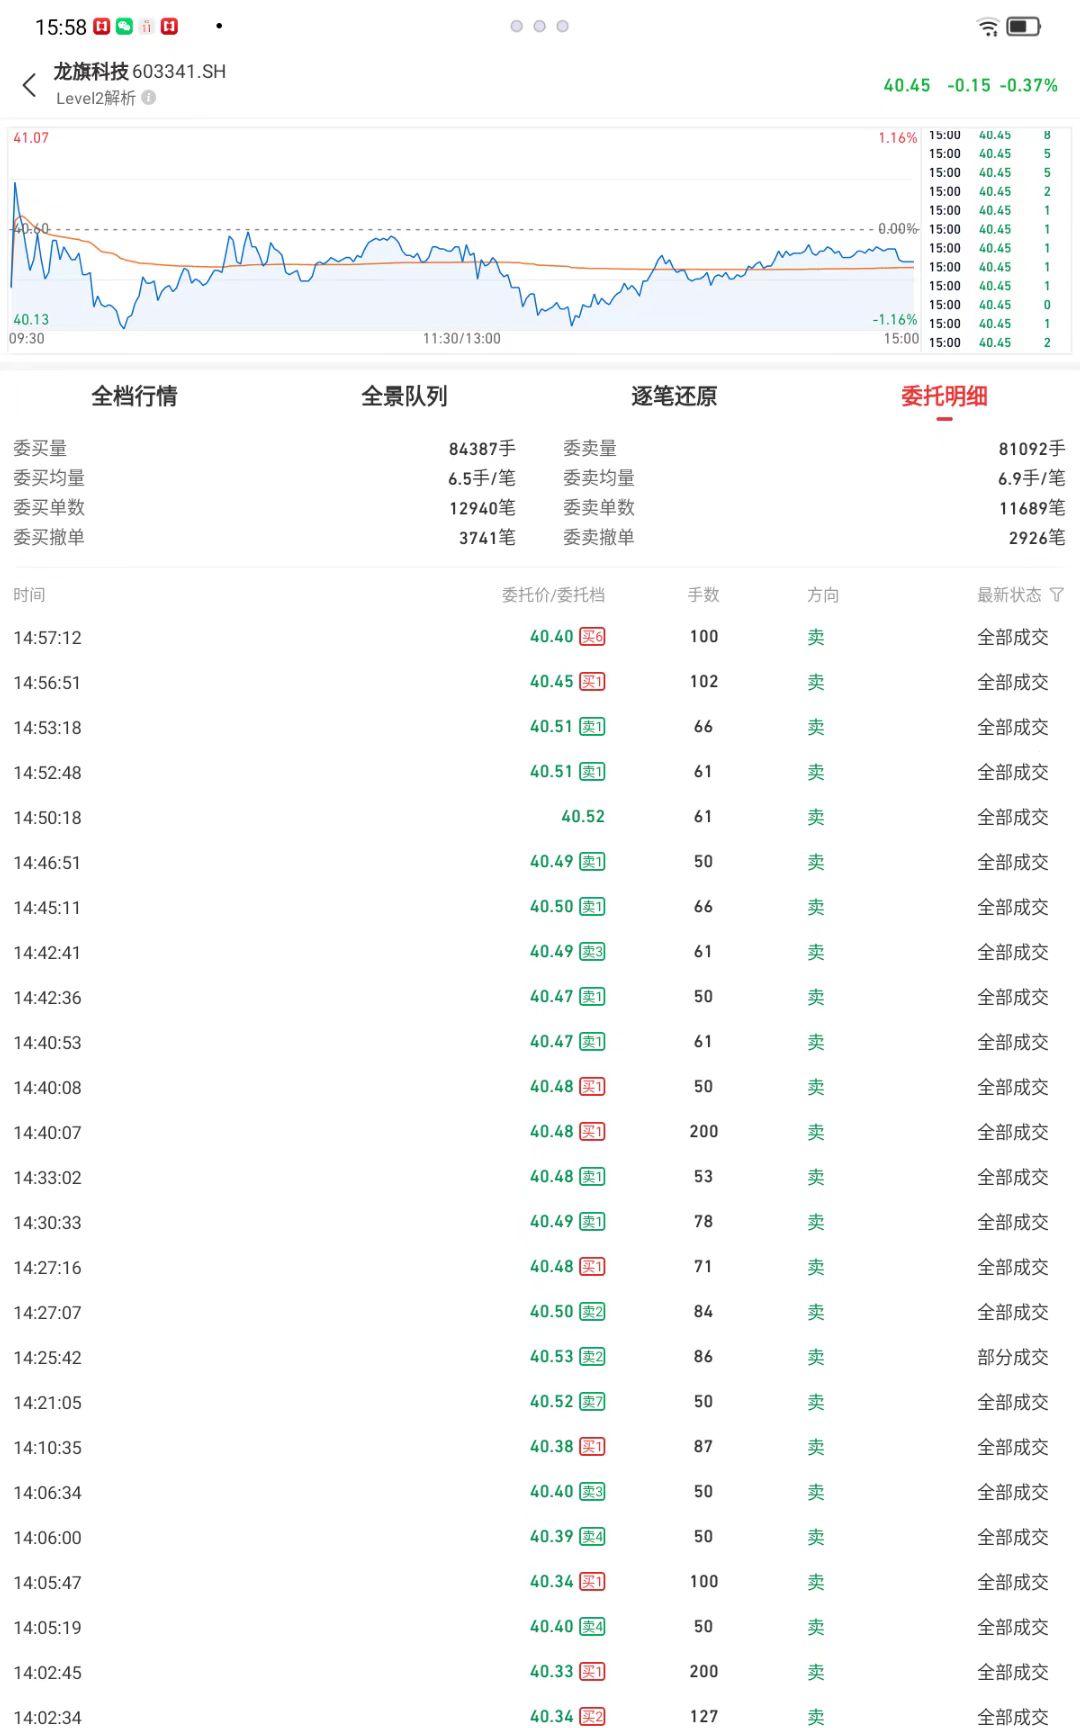Image resolution: width=1080 pixels, height=1728 pixels.
Task: Select the 14:57:12 order row time
Action: (47, 637)
